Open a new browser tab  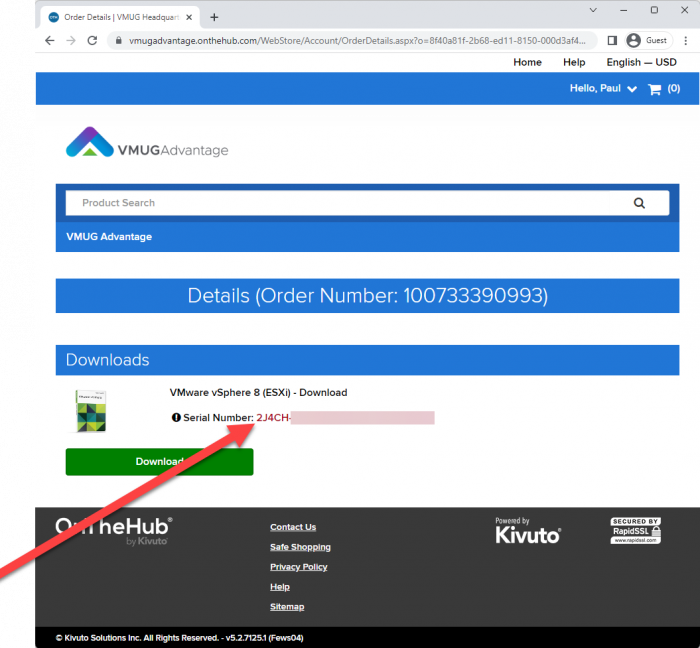(x=214, y=17)
